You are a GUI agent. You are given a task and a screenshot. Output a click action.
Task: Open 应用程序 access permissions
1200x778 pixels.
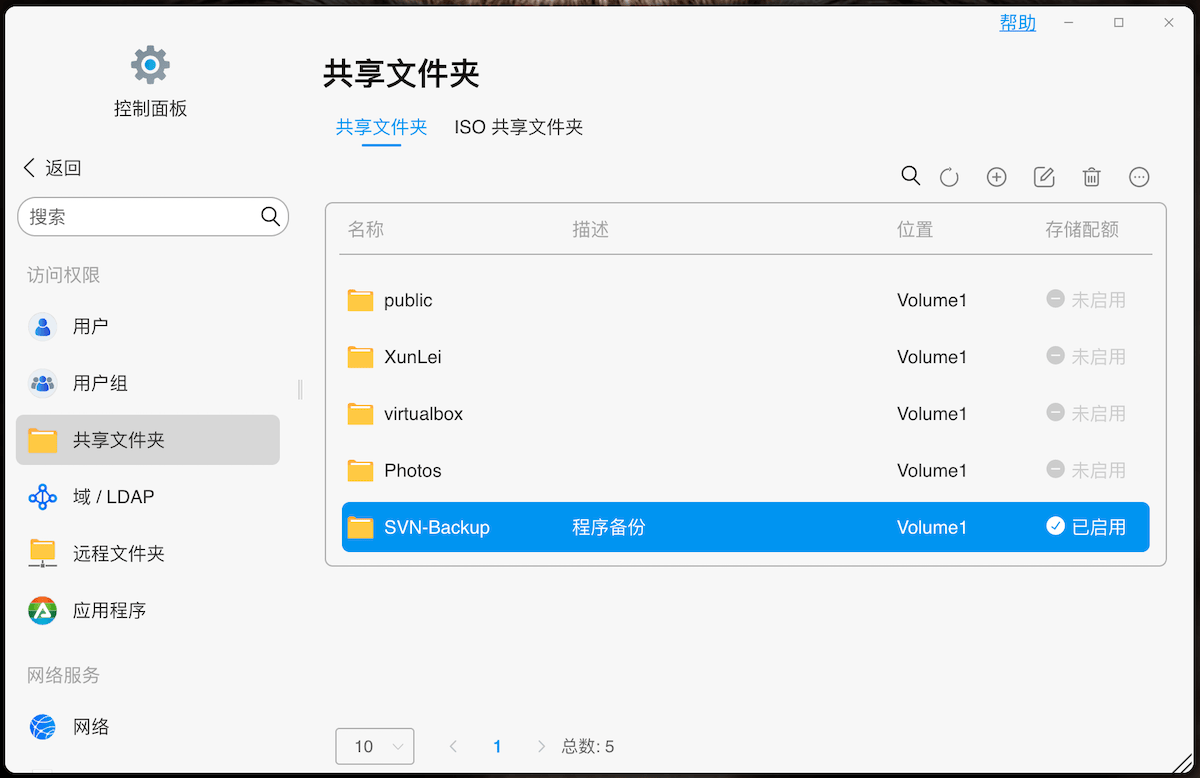(109, 610)
